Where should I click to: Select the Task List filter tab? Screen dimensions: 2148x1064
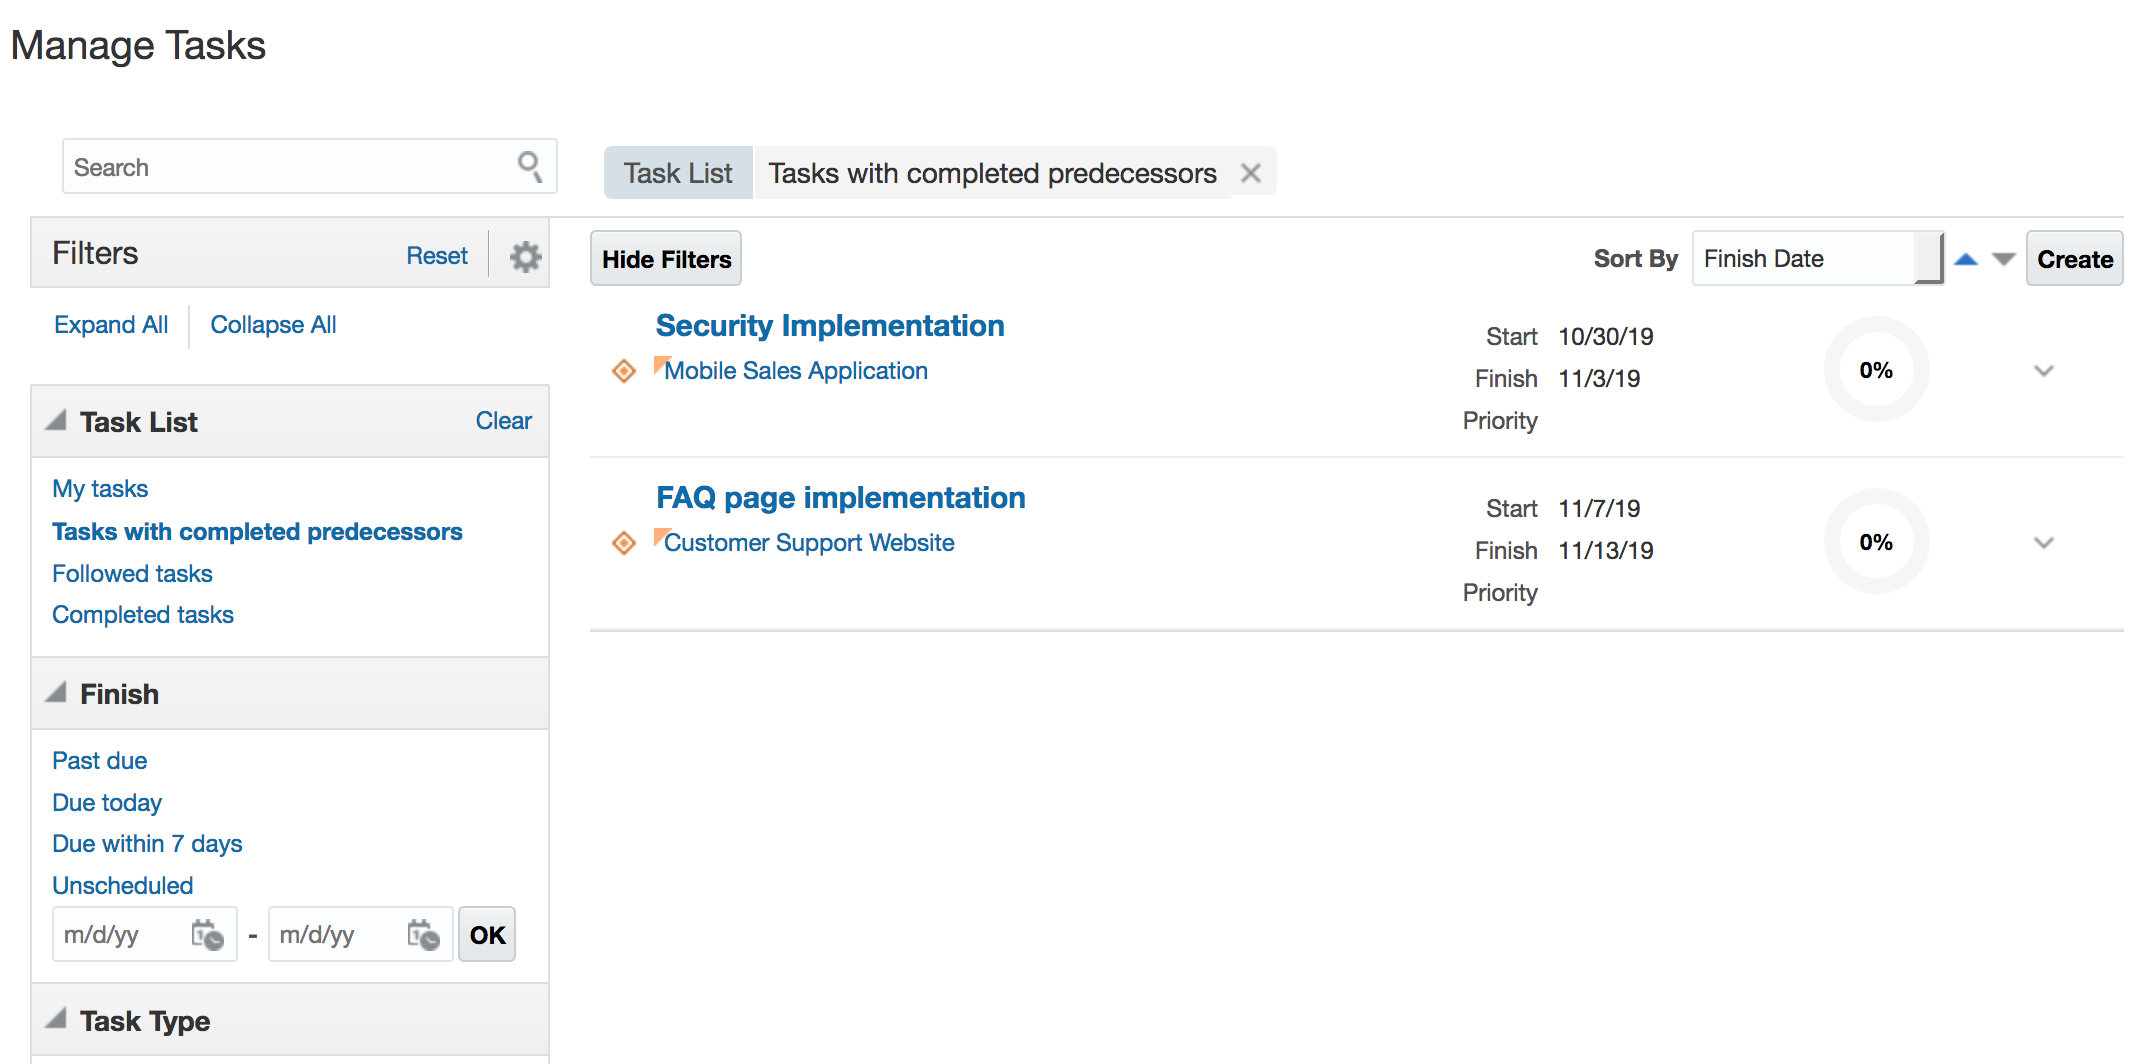point(678,173)
